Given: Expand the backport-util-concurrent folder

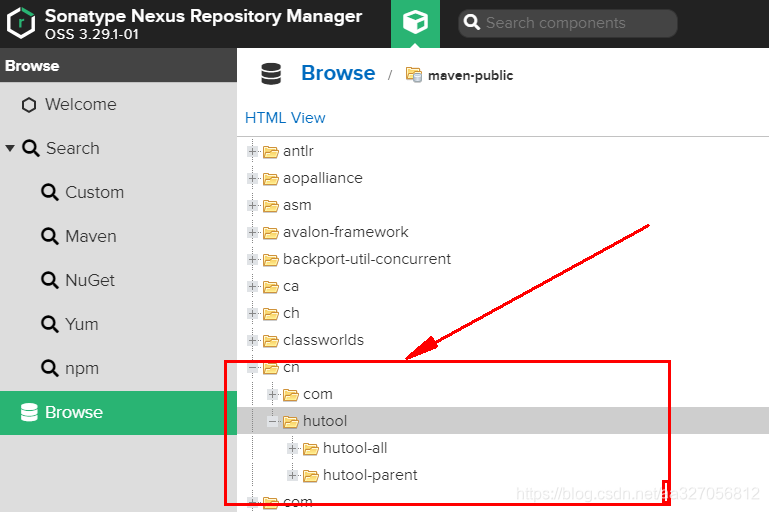Looking at the screenshot, I should [x=253, y=259].
